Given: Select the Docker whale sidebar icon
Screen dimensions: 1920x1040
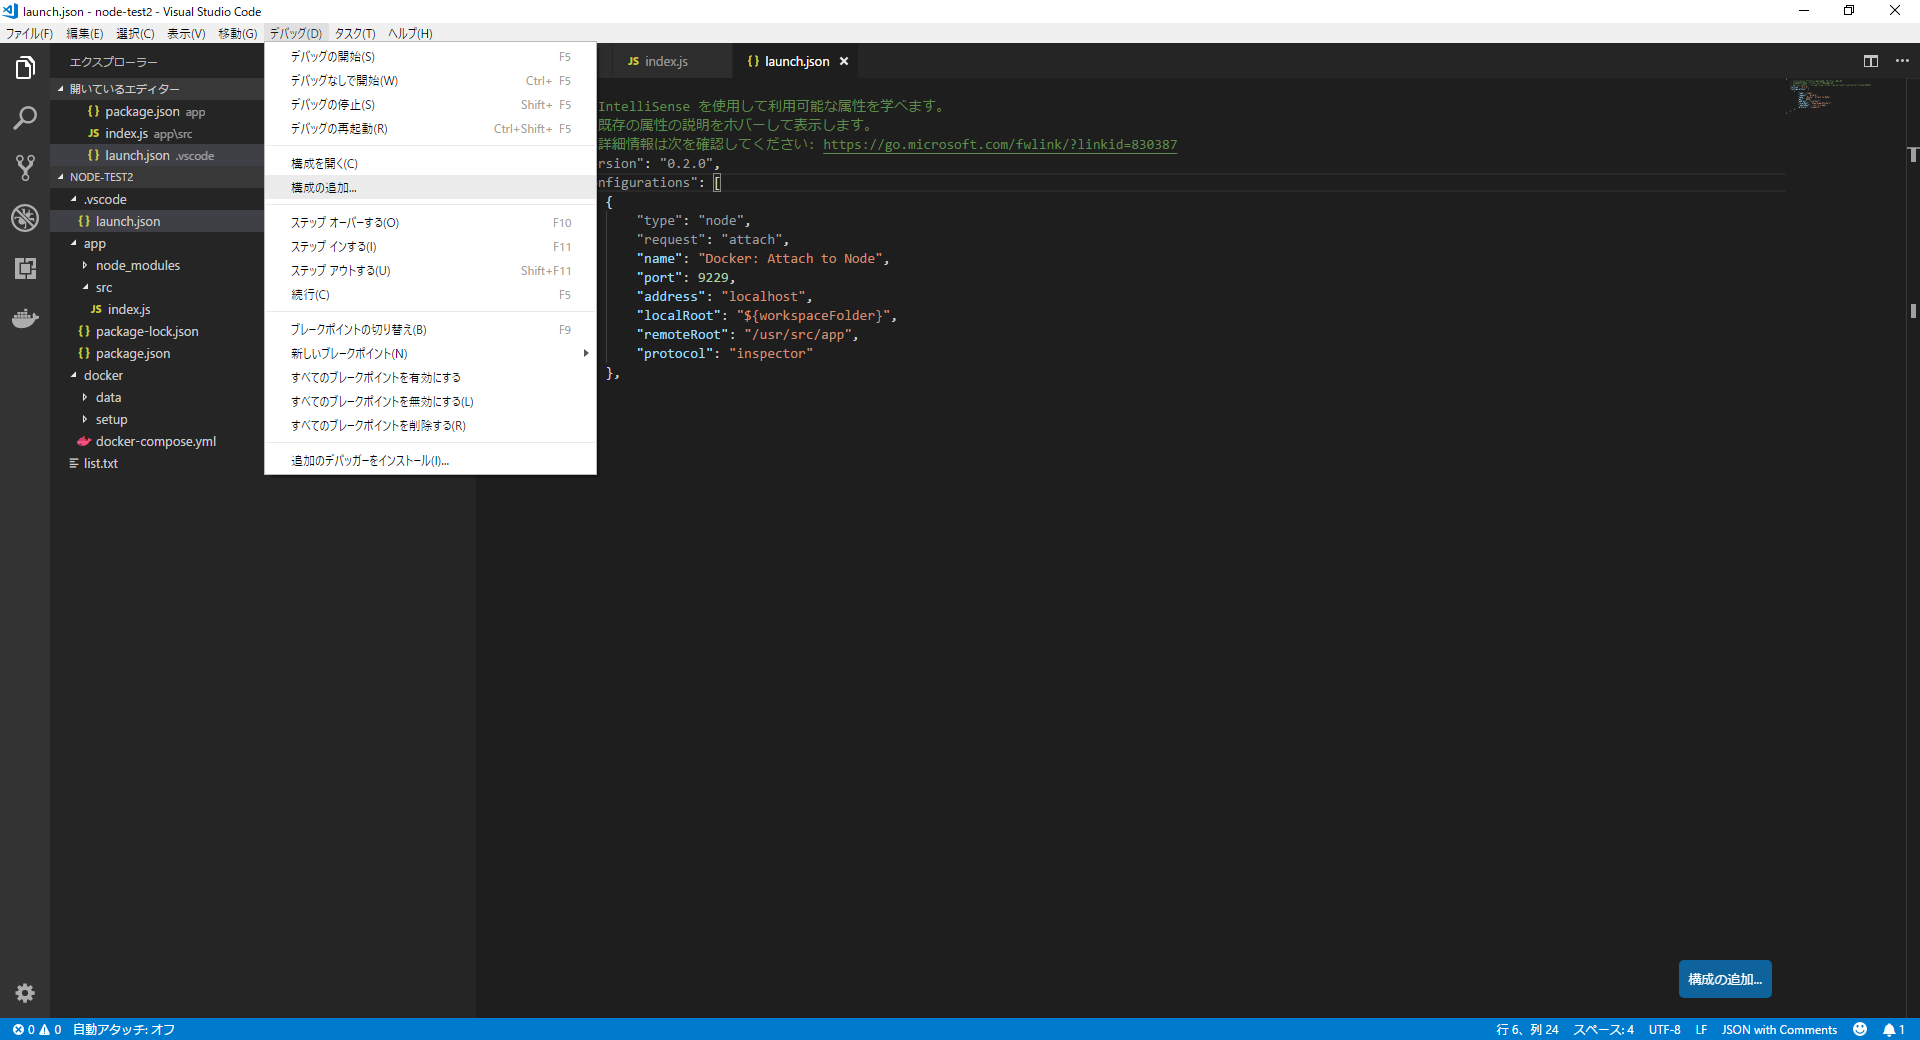Looking at the screenshot, I should coord(24,318).
